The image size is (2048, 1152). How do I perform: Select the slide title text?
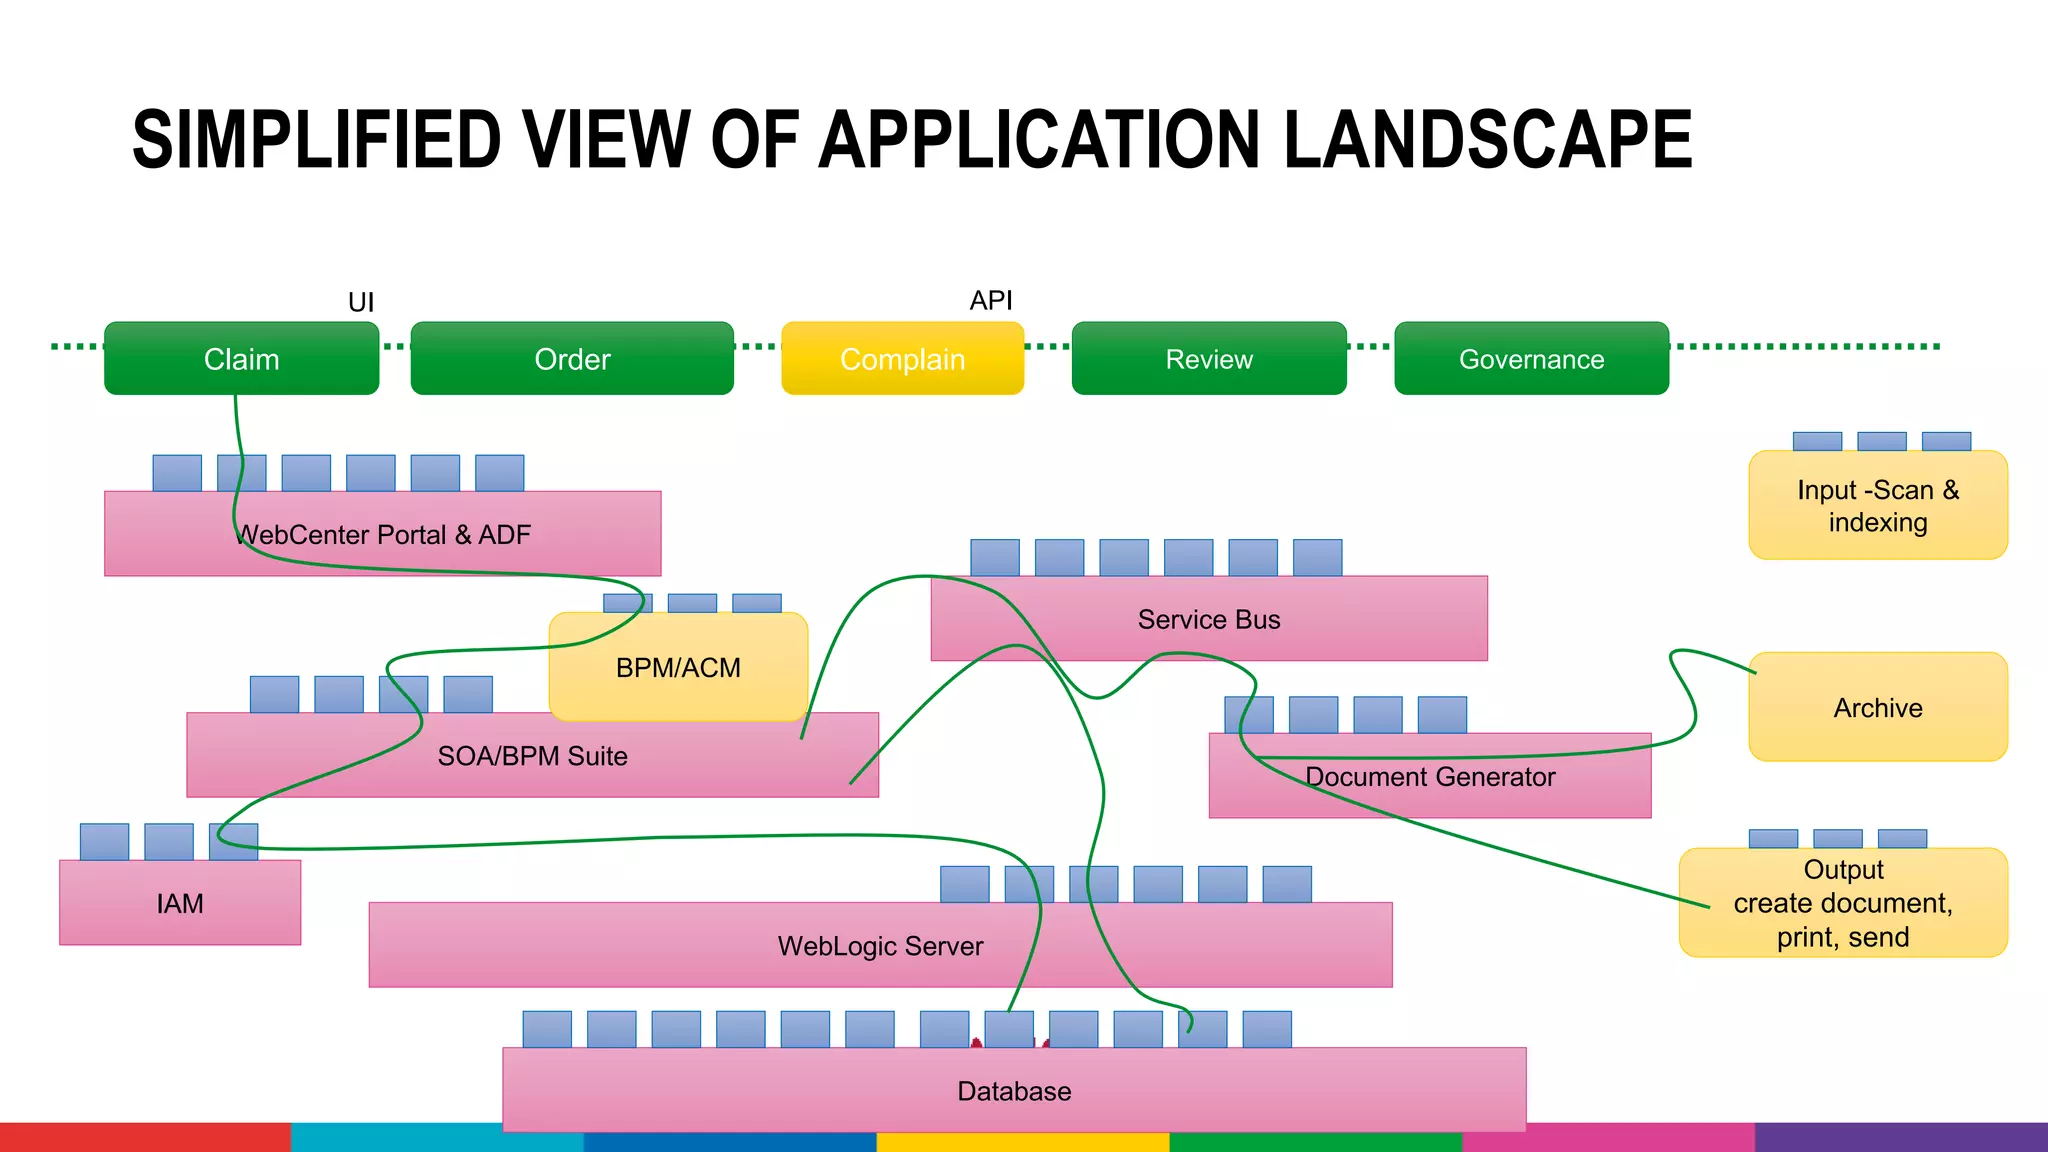coord(912,139)
